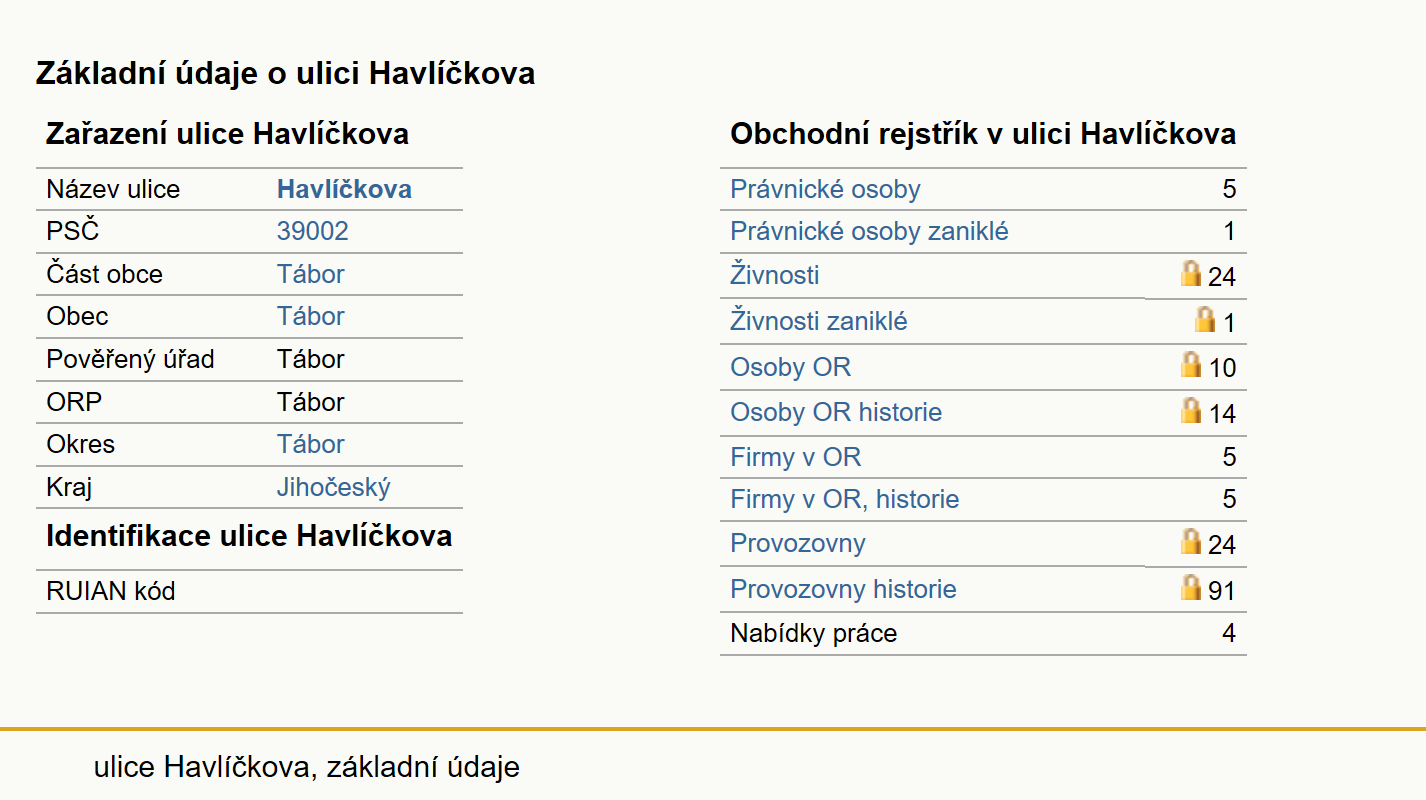
Task: Click the lock icon beside Živnosti count
Action: tap(1190, 273)
